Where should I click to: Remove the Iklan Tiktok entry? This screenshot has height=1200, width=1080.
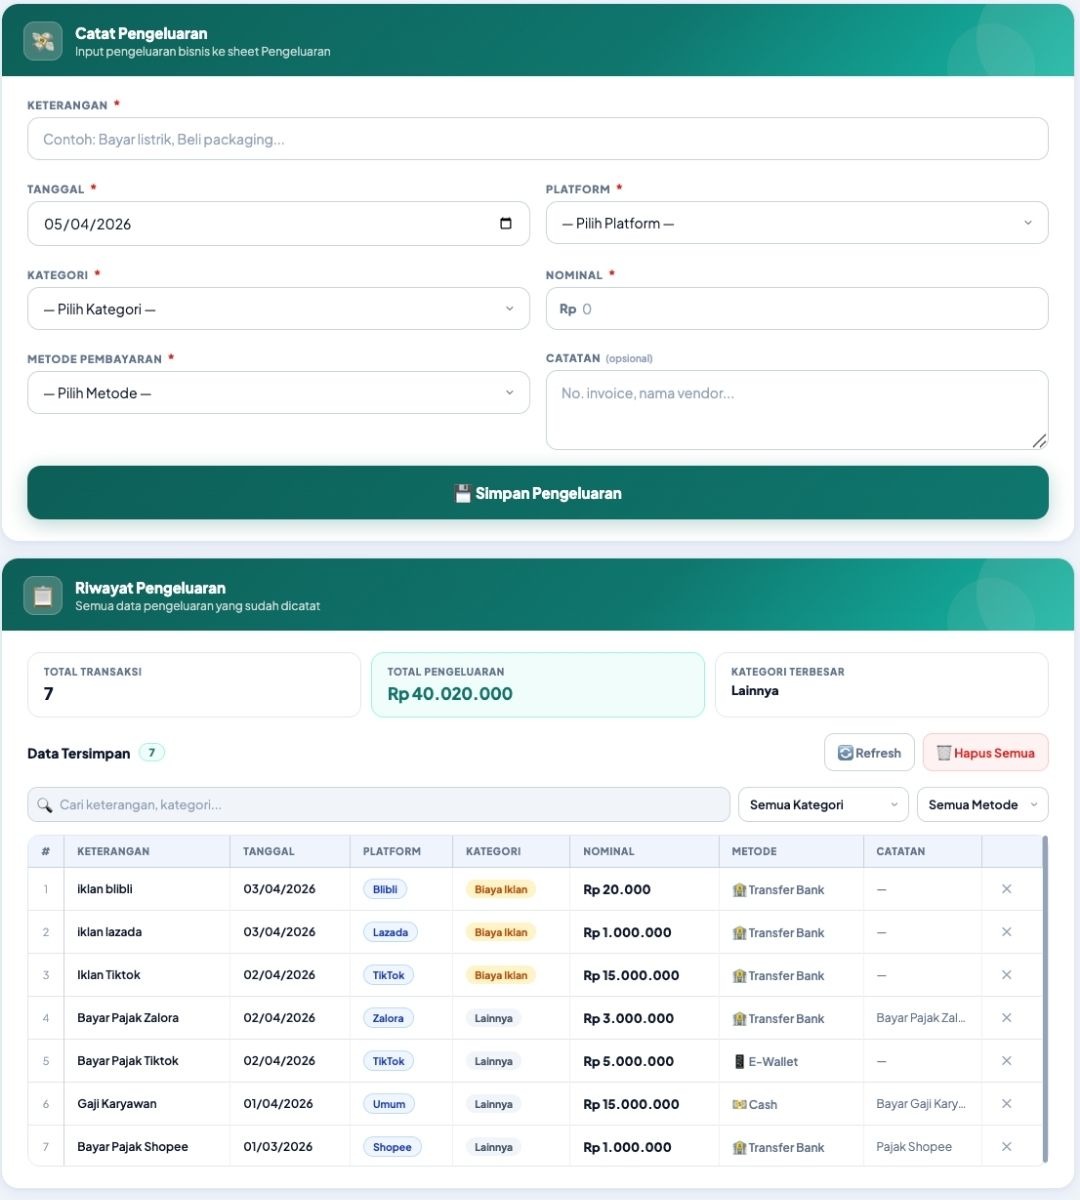(x=1006, y=975)
